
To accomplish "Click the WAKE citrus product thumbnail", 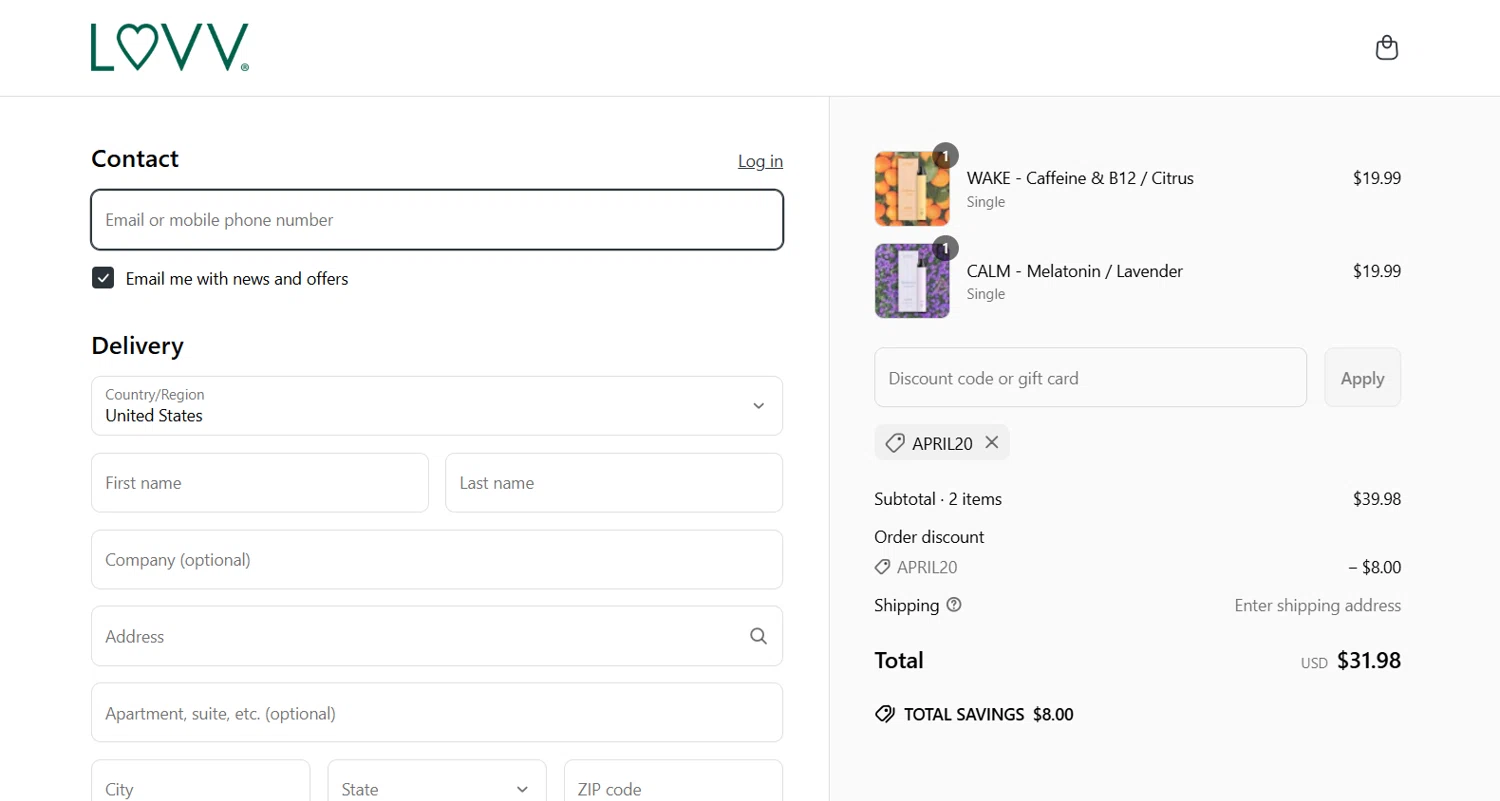I will pos(912,189).
